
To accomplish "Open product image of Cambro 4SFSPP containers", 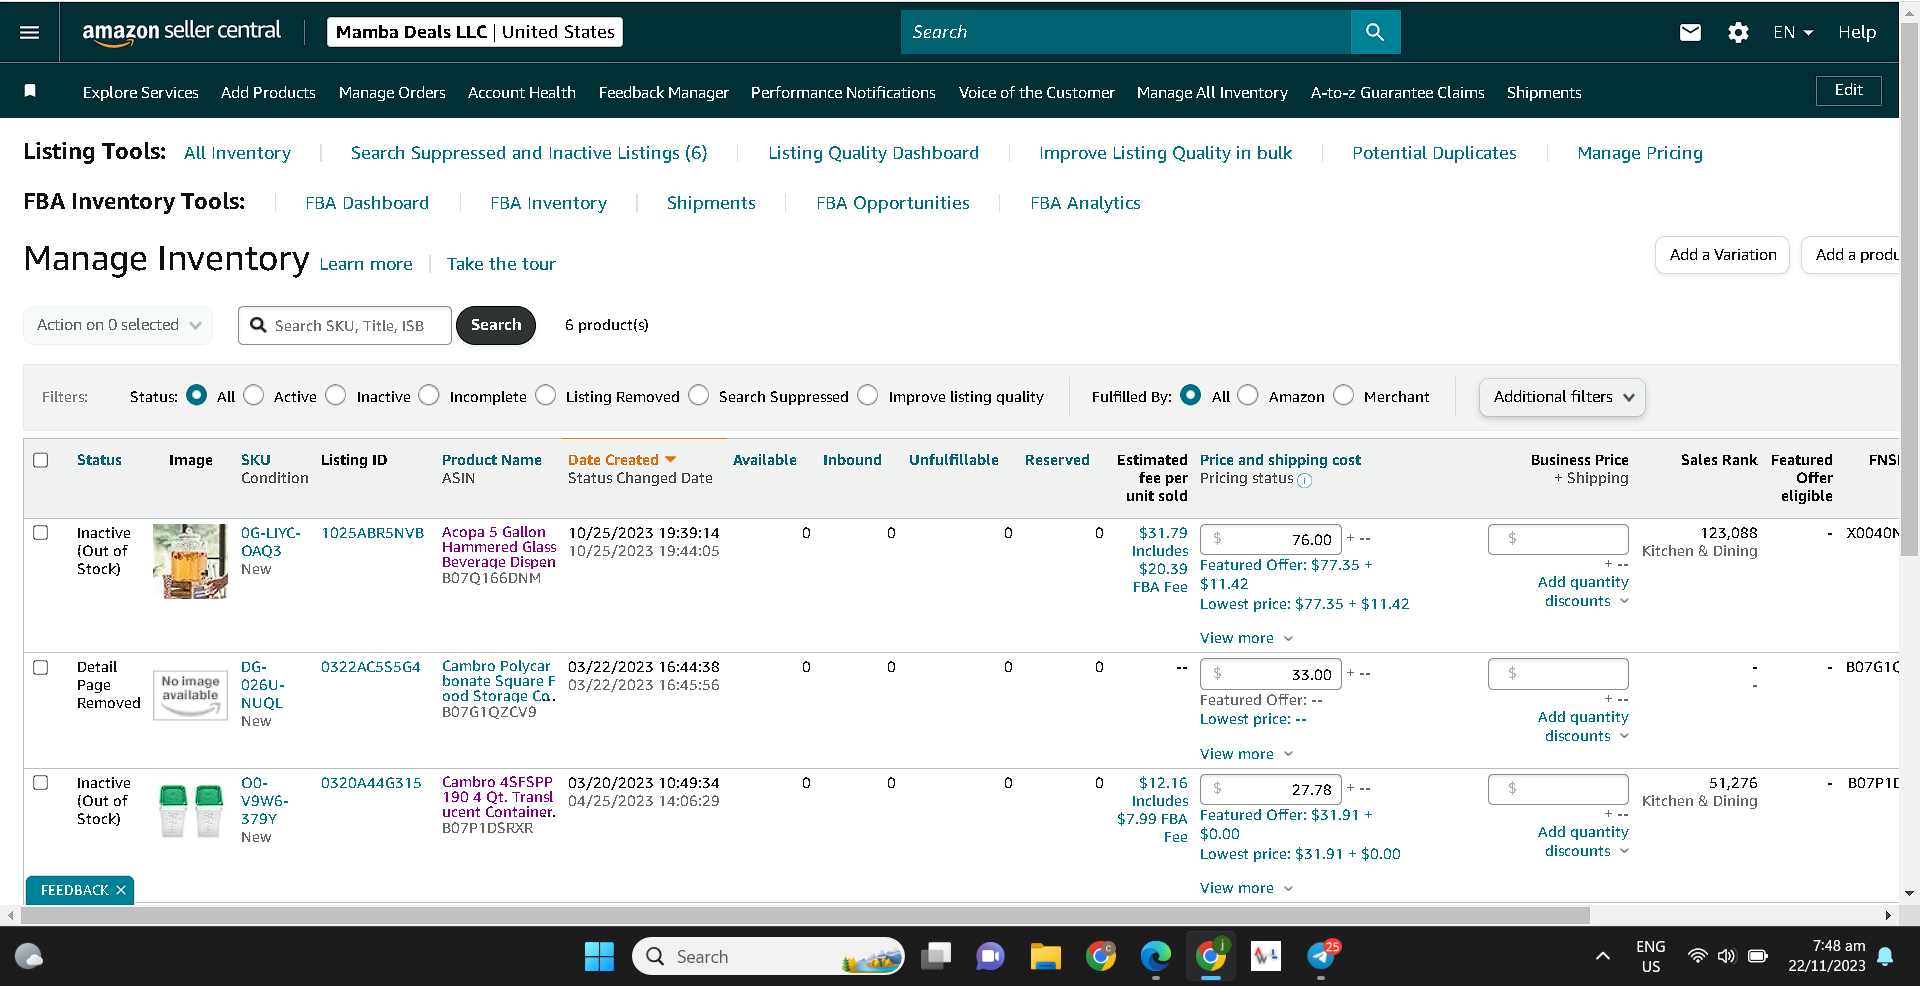I will [x=190, y=809].
